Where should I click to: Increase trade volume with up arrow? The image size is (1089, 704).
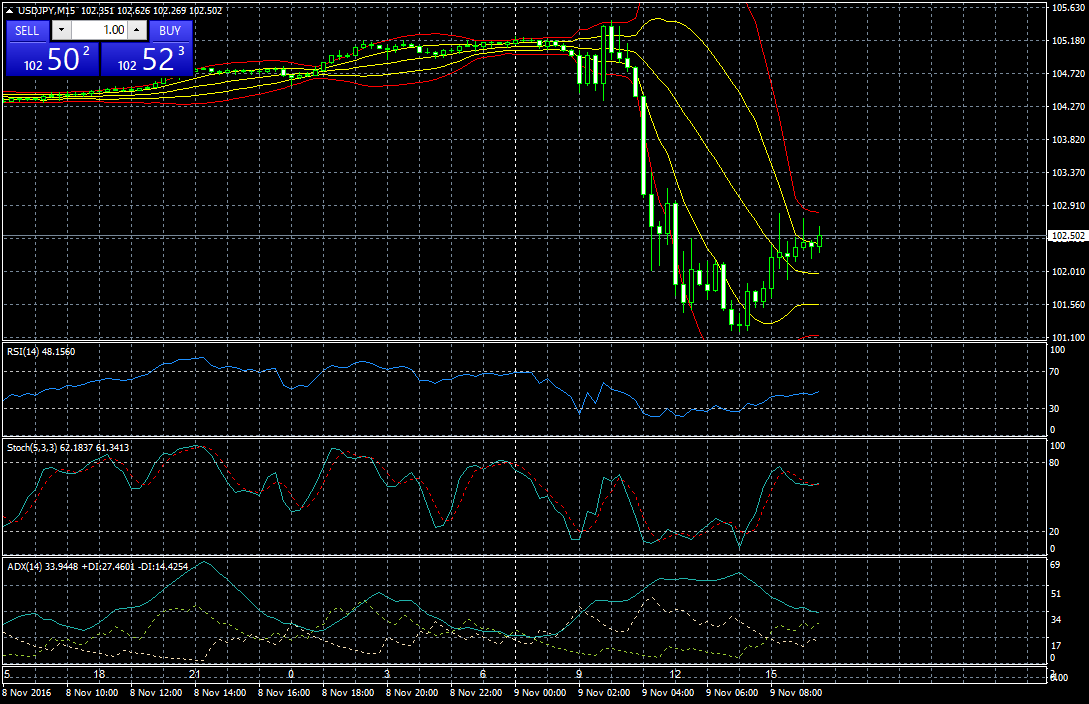(x=136, y=30)
